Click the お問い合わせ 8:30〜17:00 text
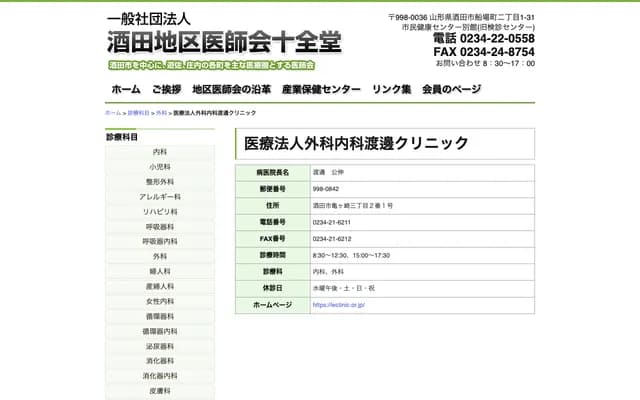Screen dimensions: 640x400 click(x=485, y=63)
